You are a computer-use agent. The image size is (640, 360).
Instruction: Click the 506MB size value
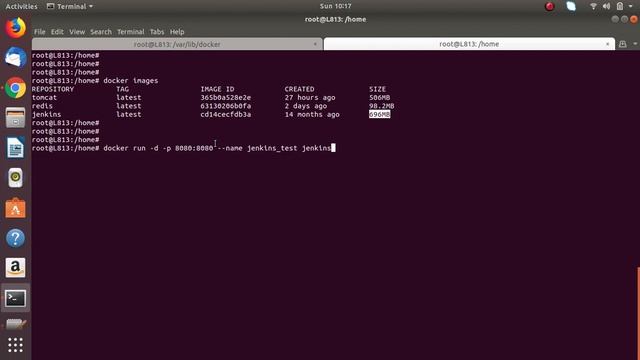click(380, 98)
